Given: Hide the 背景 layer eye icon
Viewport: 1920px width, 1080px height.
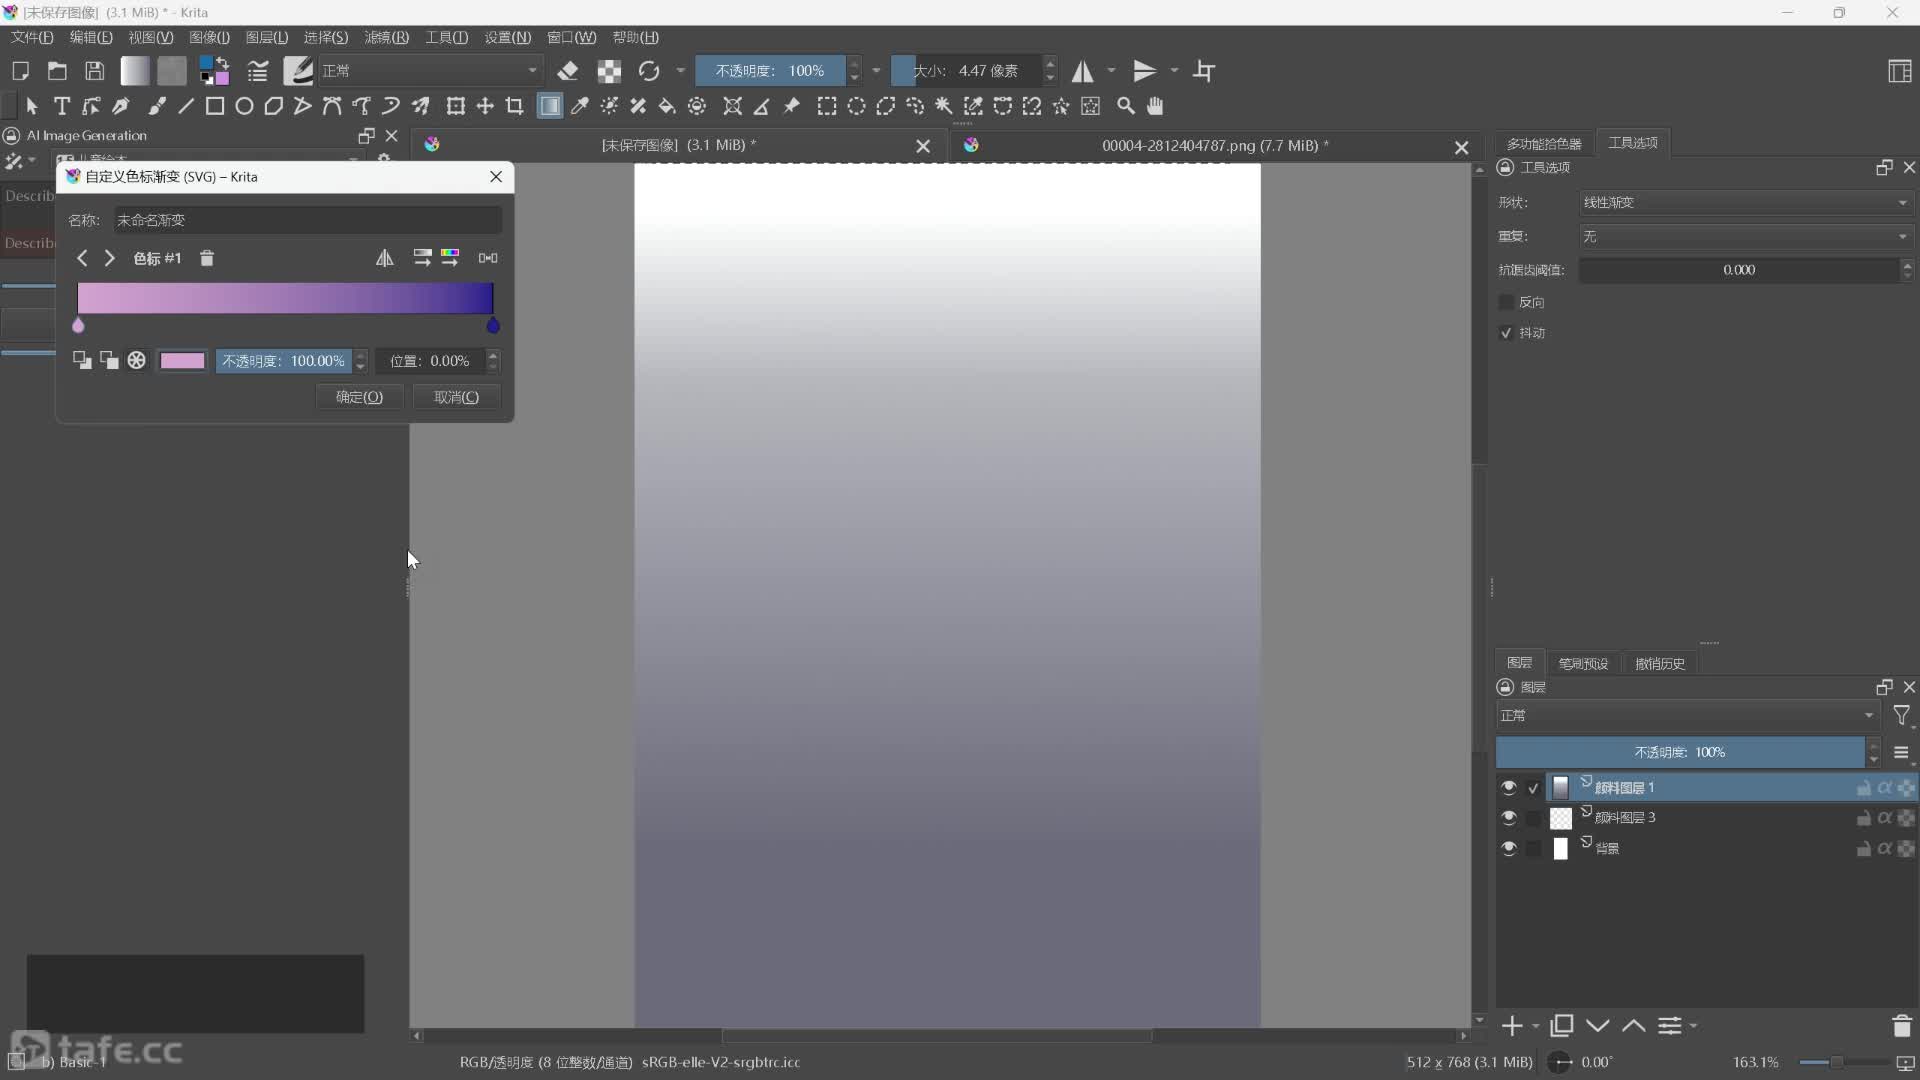Looking at the screenshot, I should coord(1509,849).
